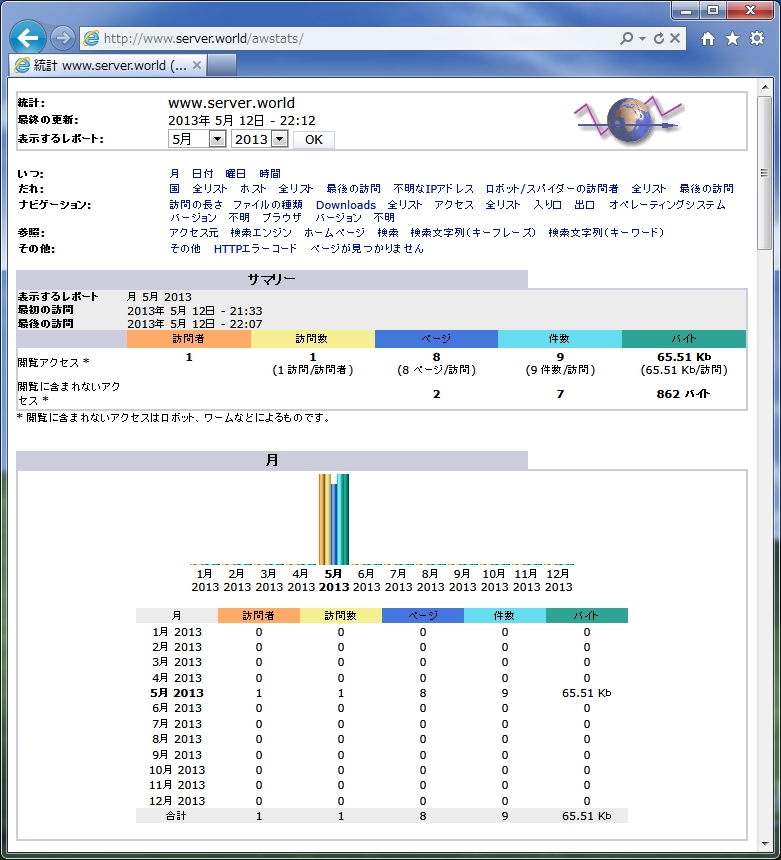Refresh the page with reload icon
781x860 pixels.
click(x=659, y=38)
